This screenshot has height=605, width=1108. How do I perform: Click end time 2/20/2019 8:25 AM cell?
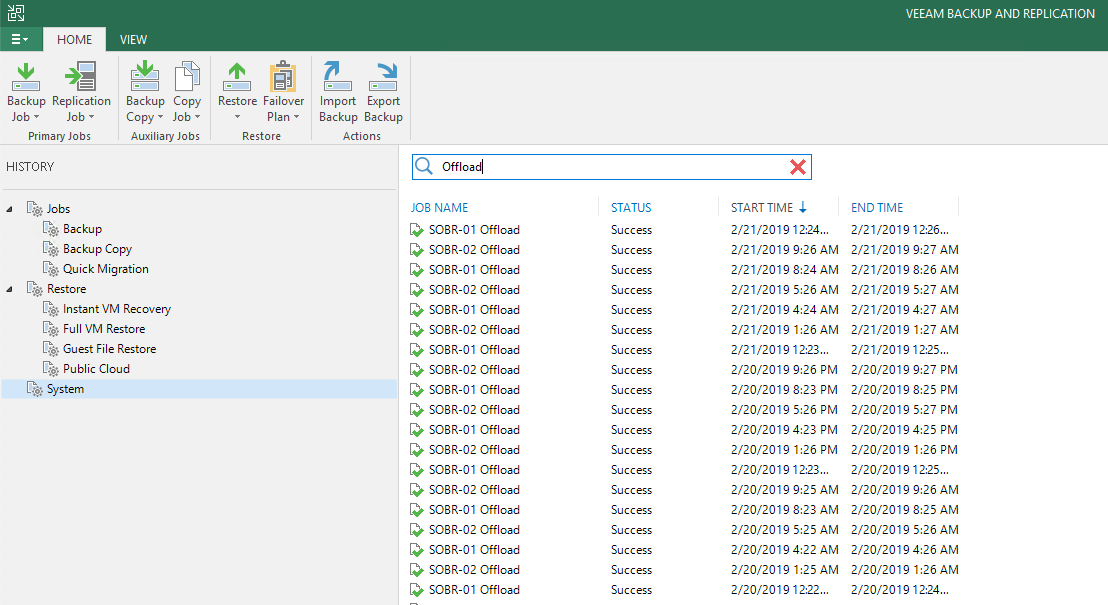click(x=904, y=510)
